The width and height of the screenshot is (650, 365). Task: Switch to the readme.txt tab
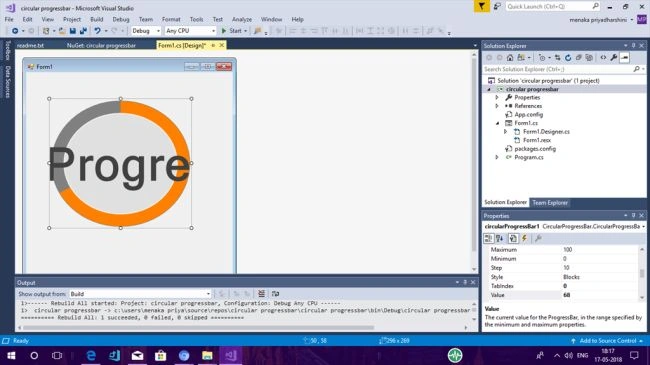click(30, 45)
